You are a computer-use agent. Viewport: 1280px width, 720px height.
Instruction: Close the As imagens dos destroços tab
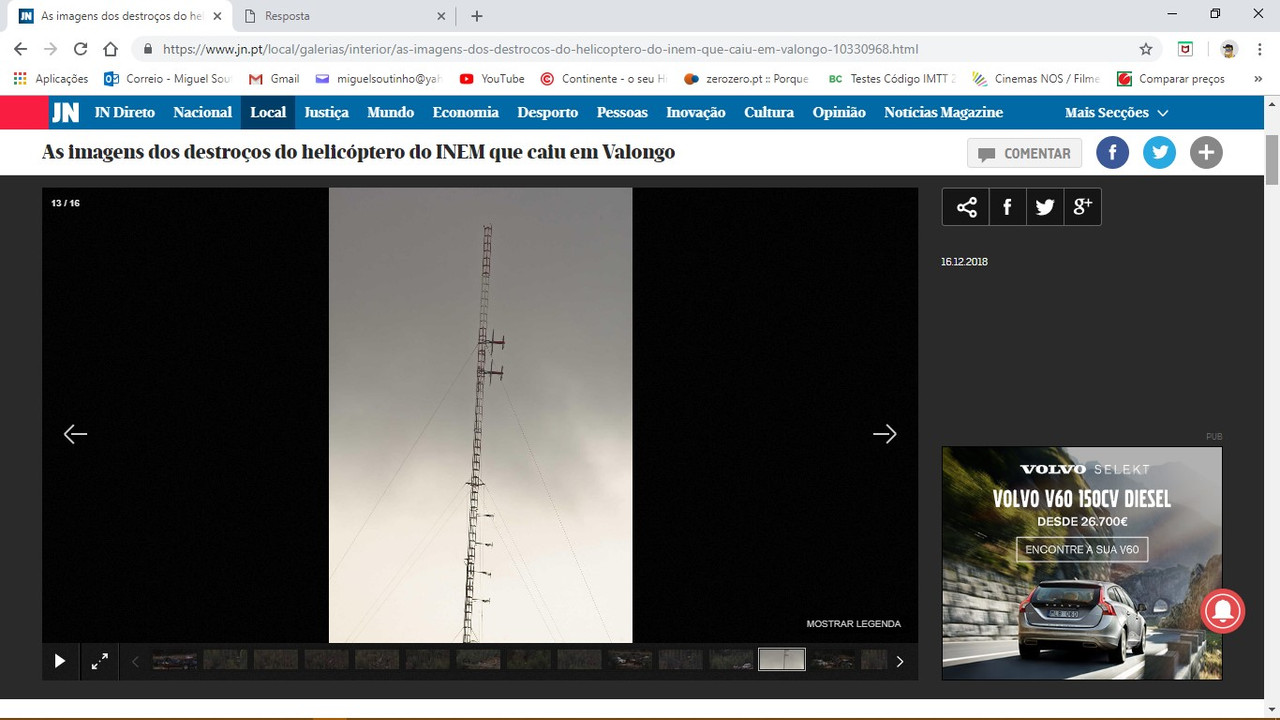[217, 16]
